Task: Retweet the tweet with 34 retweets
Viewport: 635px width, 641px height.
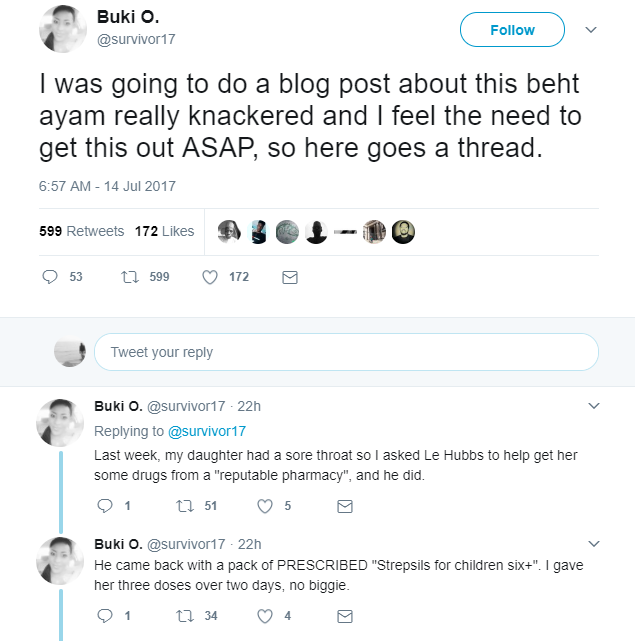Action: click(185, 616)
